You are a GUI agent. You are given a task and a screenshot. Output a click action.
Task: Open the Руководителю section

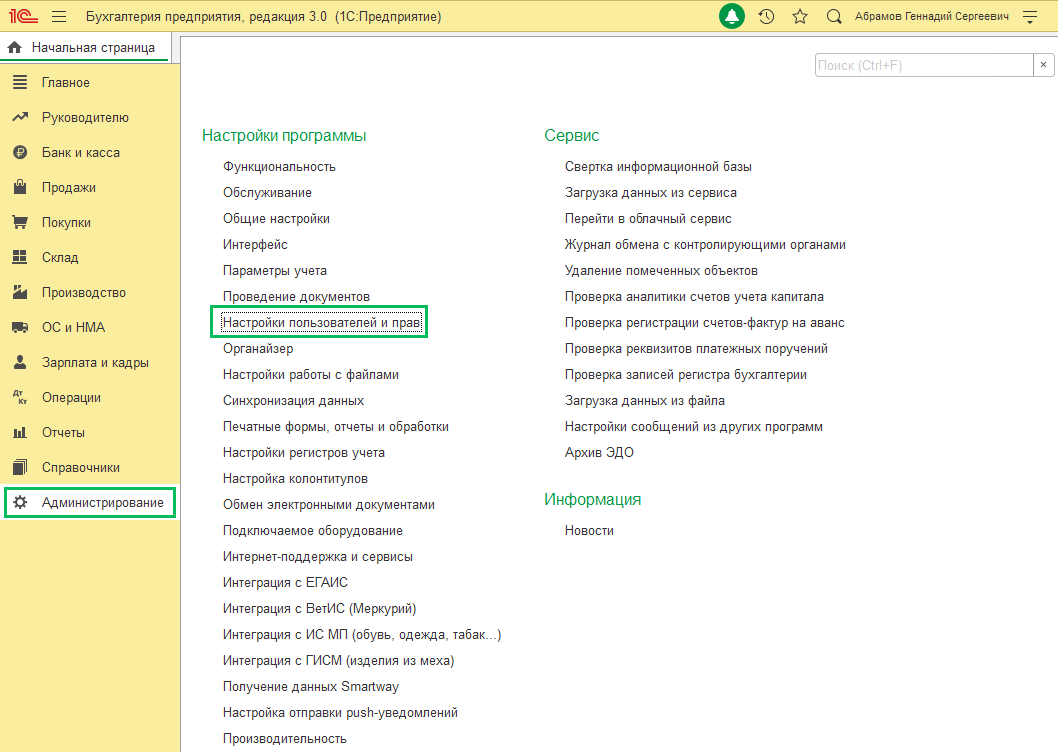85,117
